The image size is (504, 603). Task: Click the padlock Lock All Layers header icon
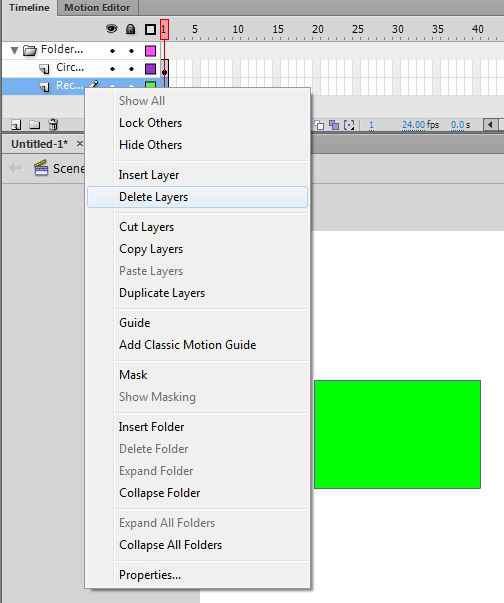(x=131, y=29)
